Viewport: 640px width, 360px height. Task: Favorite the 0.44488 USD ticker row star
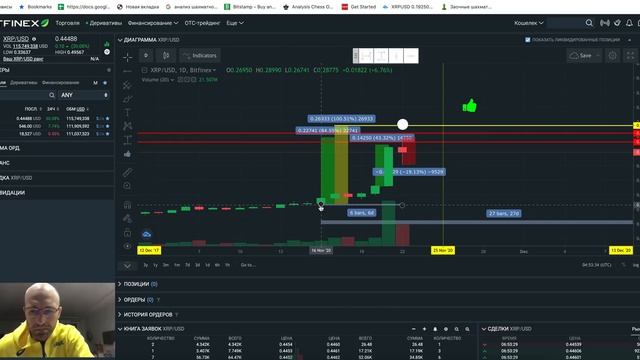point(107,118)
